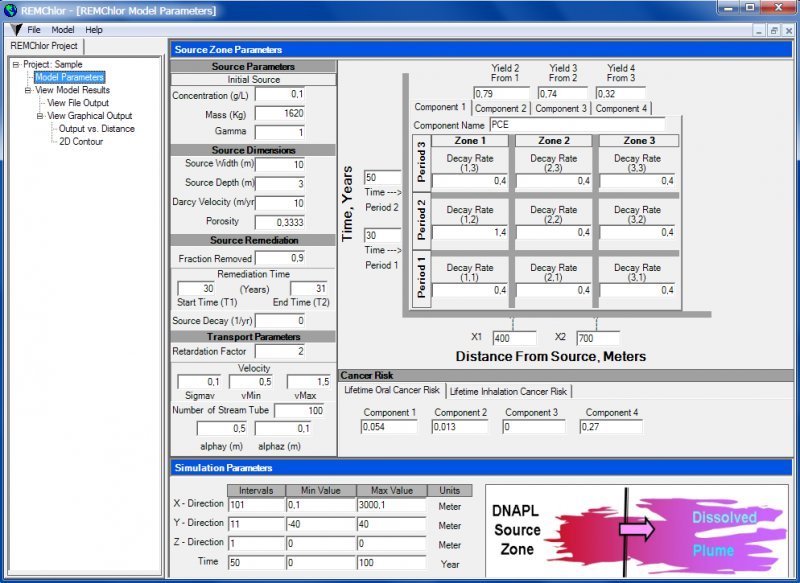The image size is (800, 583).
Task: Focus the Gamma input box
Action: (x=280, y=132)
